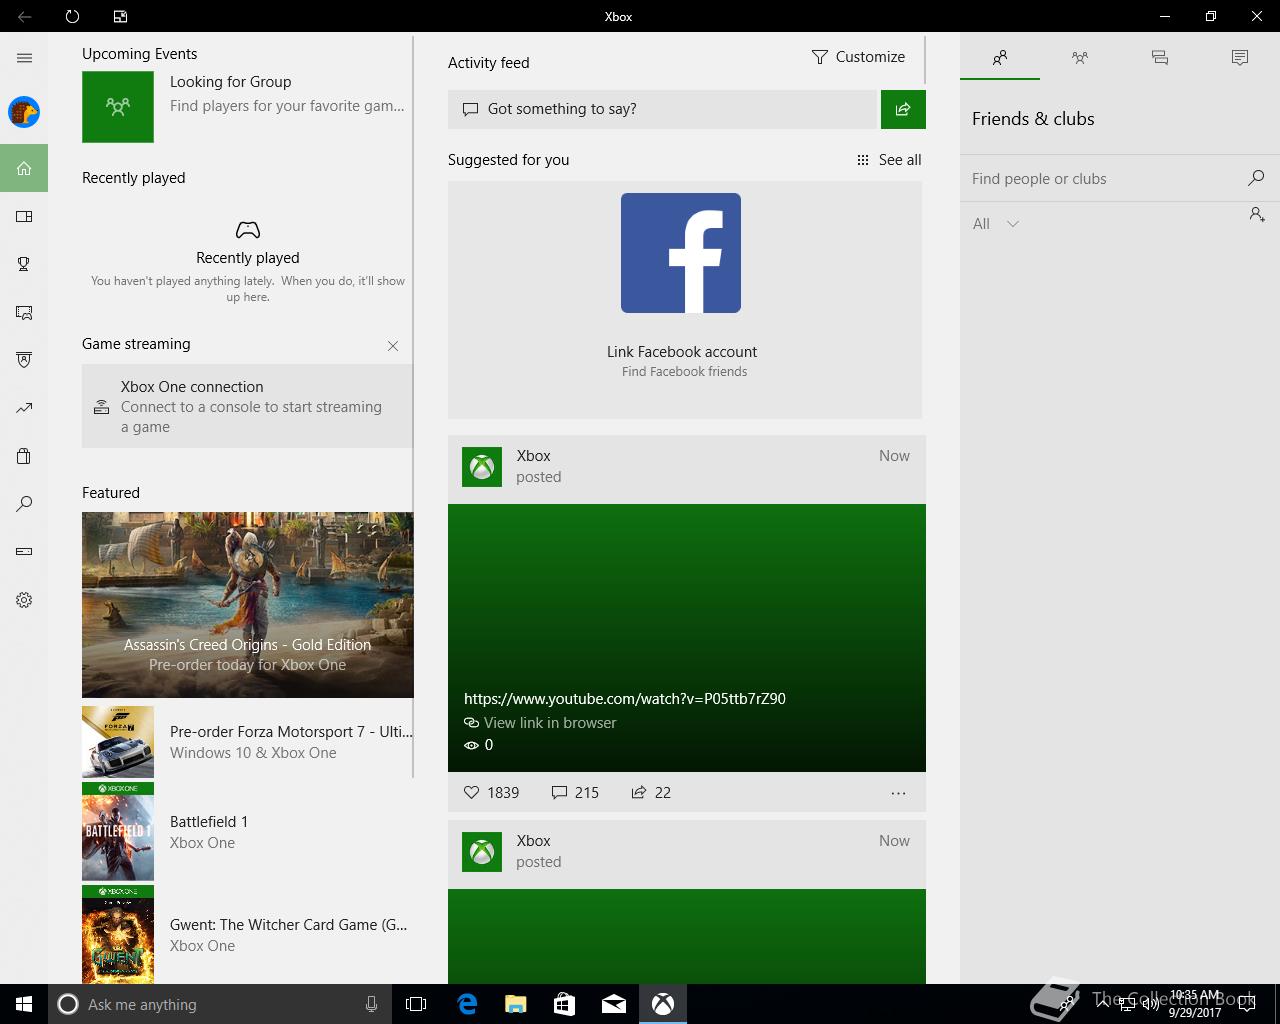Screen dimensions: 1280x1024
Task: Open Gwent Witcher Card Game thumbnail
Action: click(x=118, y=935)
